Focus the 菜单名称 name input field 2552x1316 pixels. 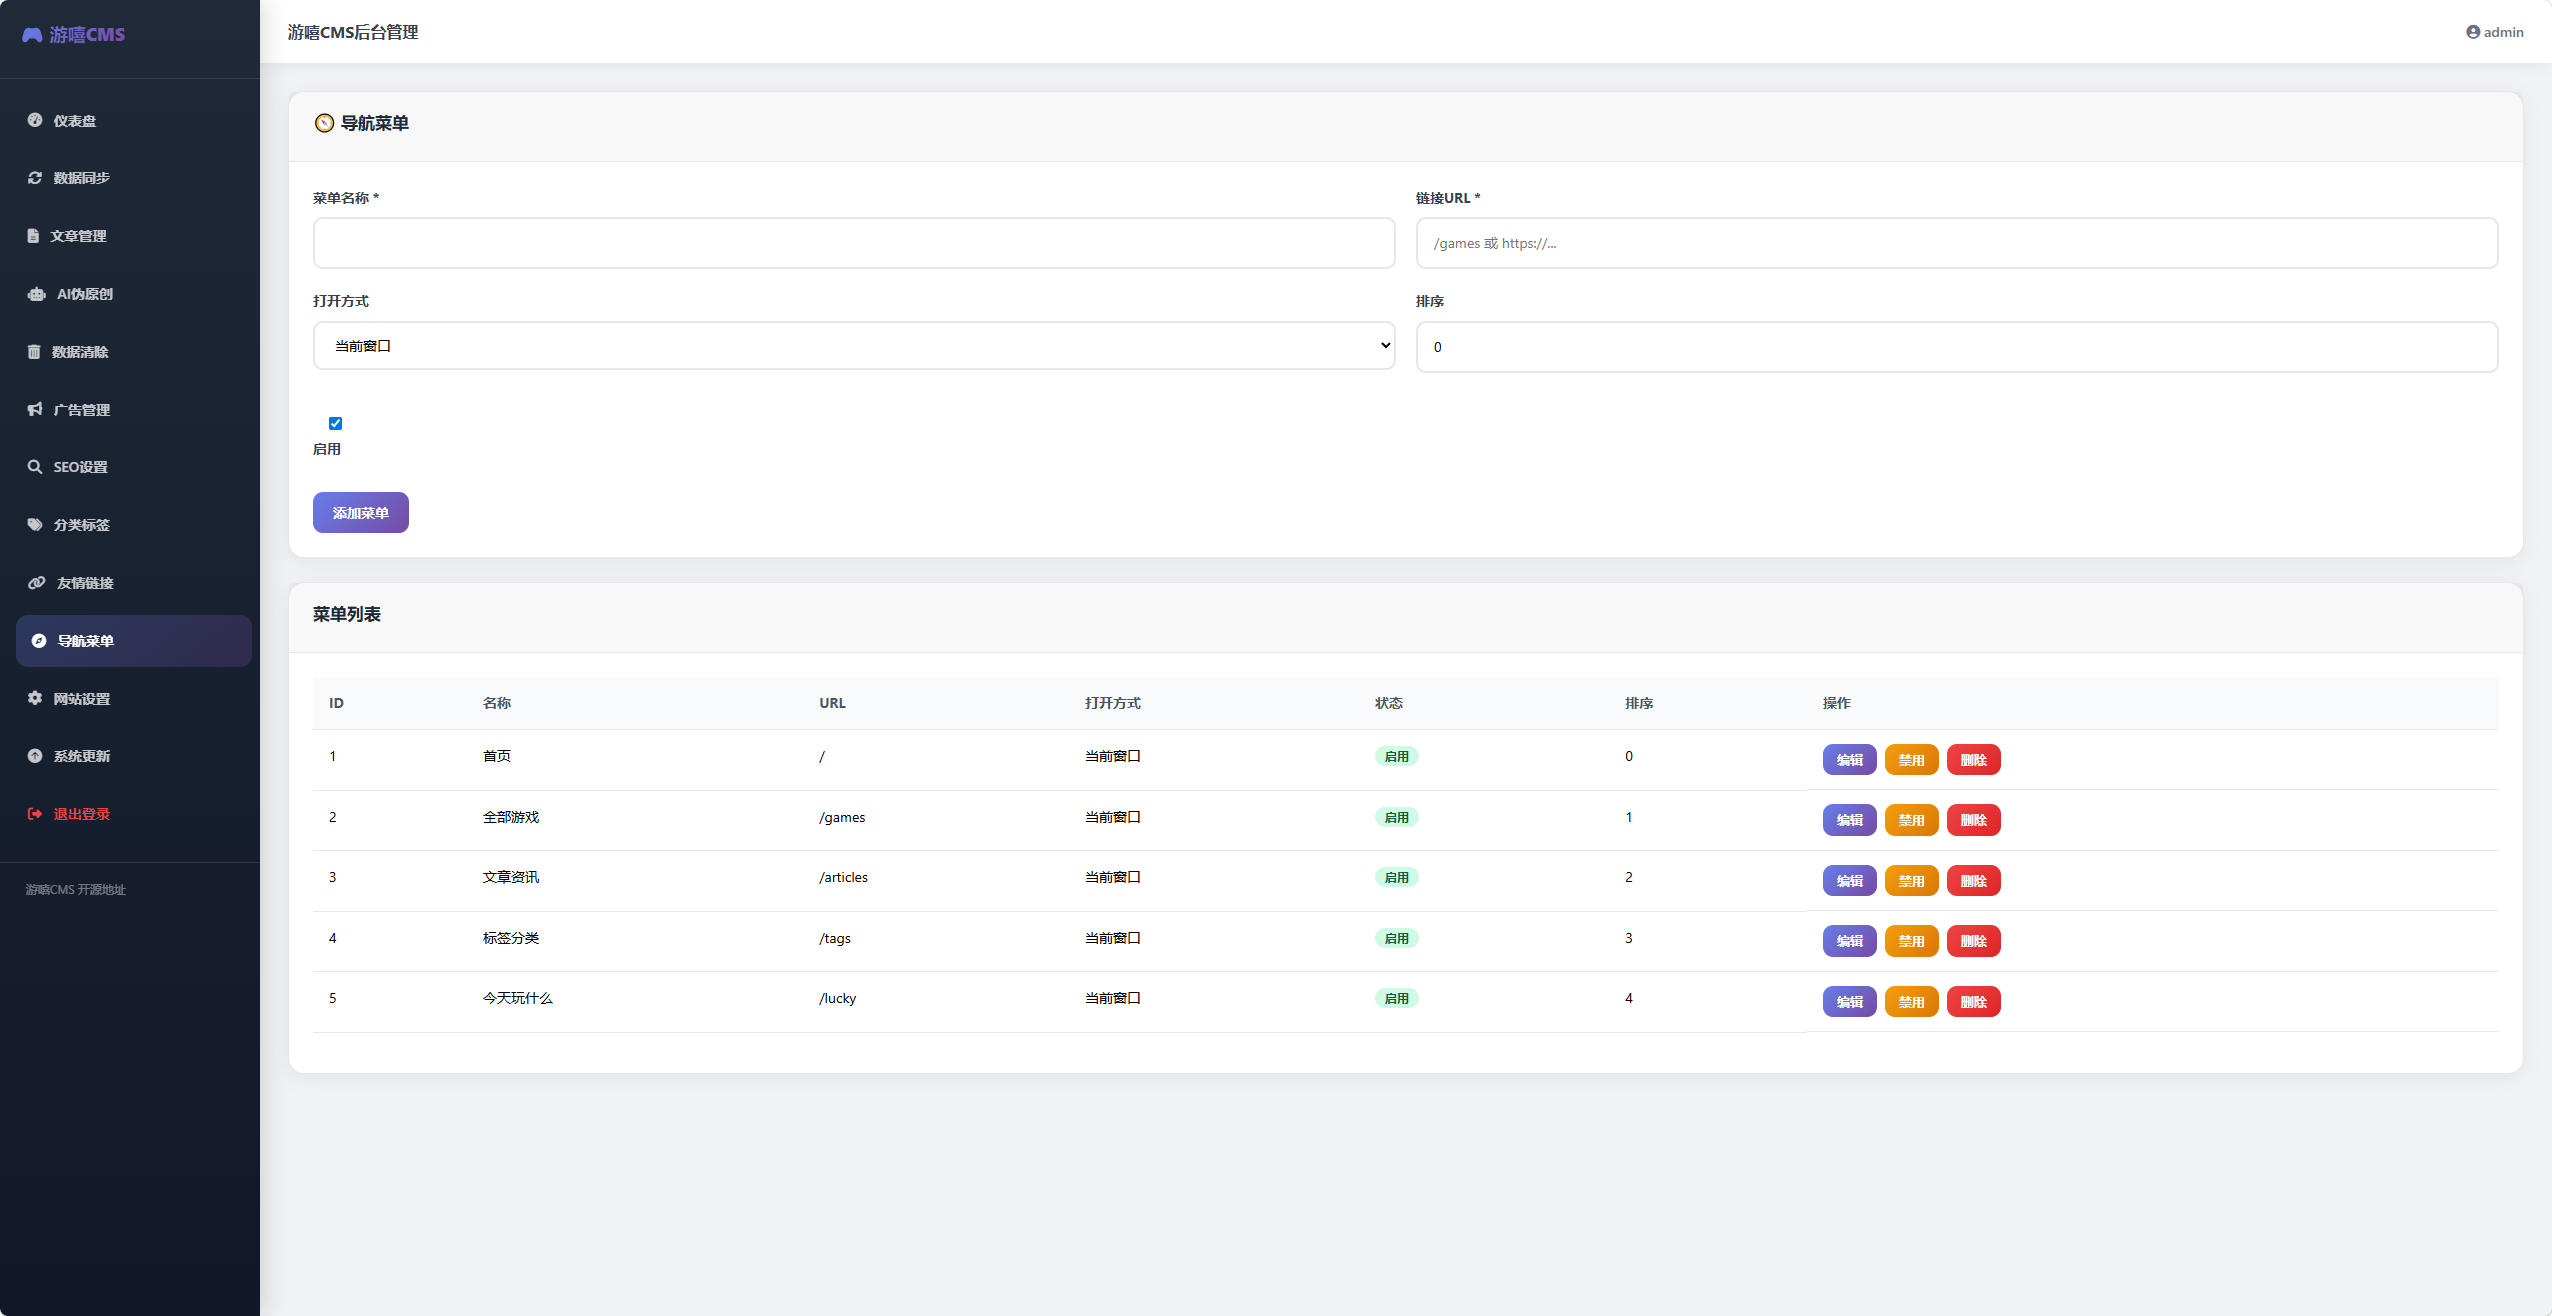coord(854,243)
